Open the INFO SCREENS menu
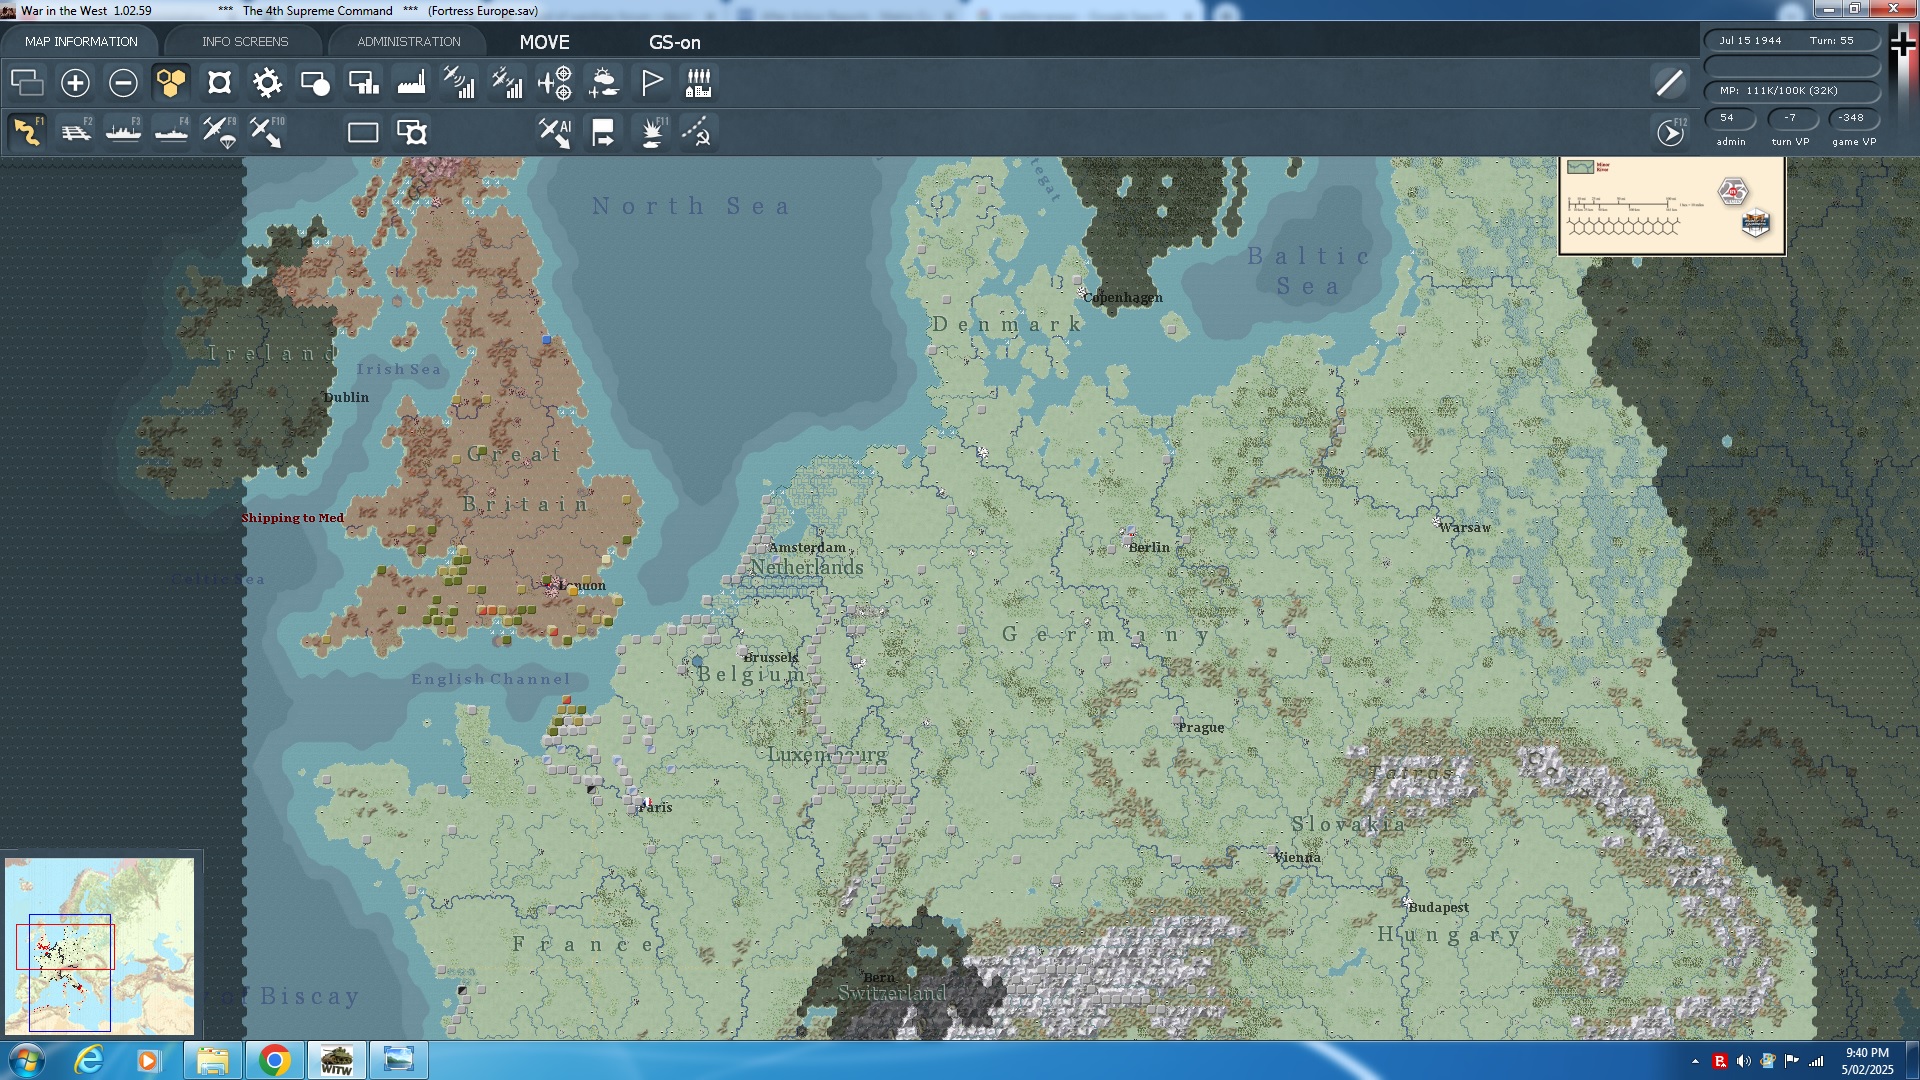1920x1080 pixels. (x=244, y=41)
